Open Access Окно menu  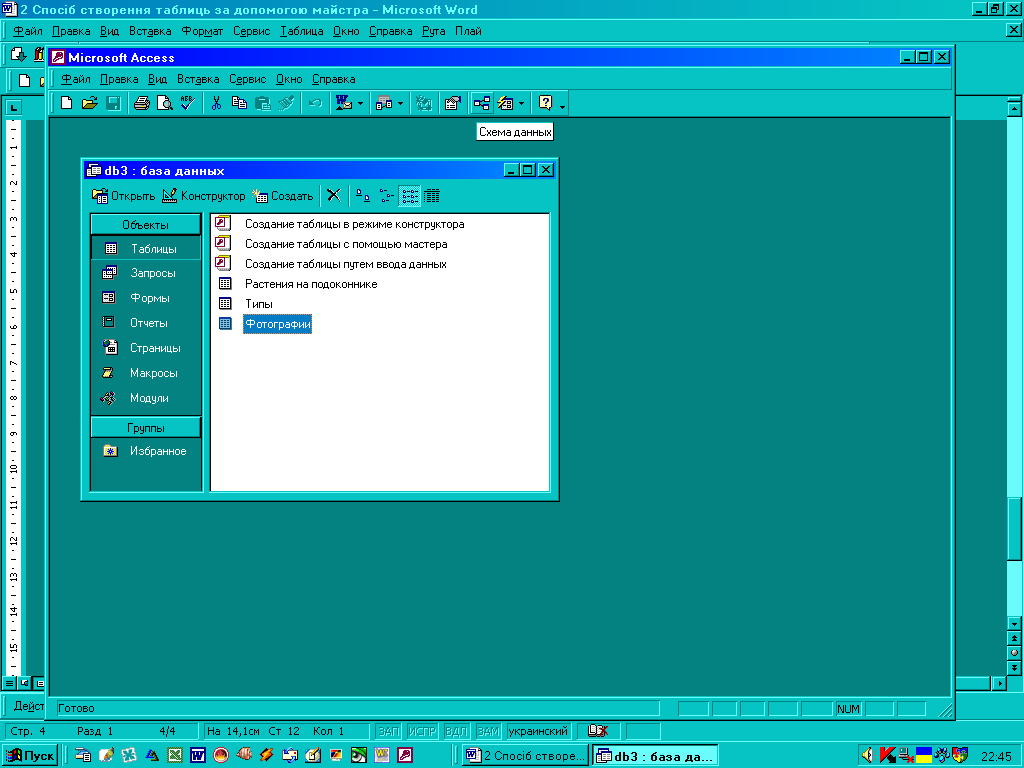[x=289, y=79]
